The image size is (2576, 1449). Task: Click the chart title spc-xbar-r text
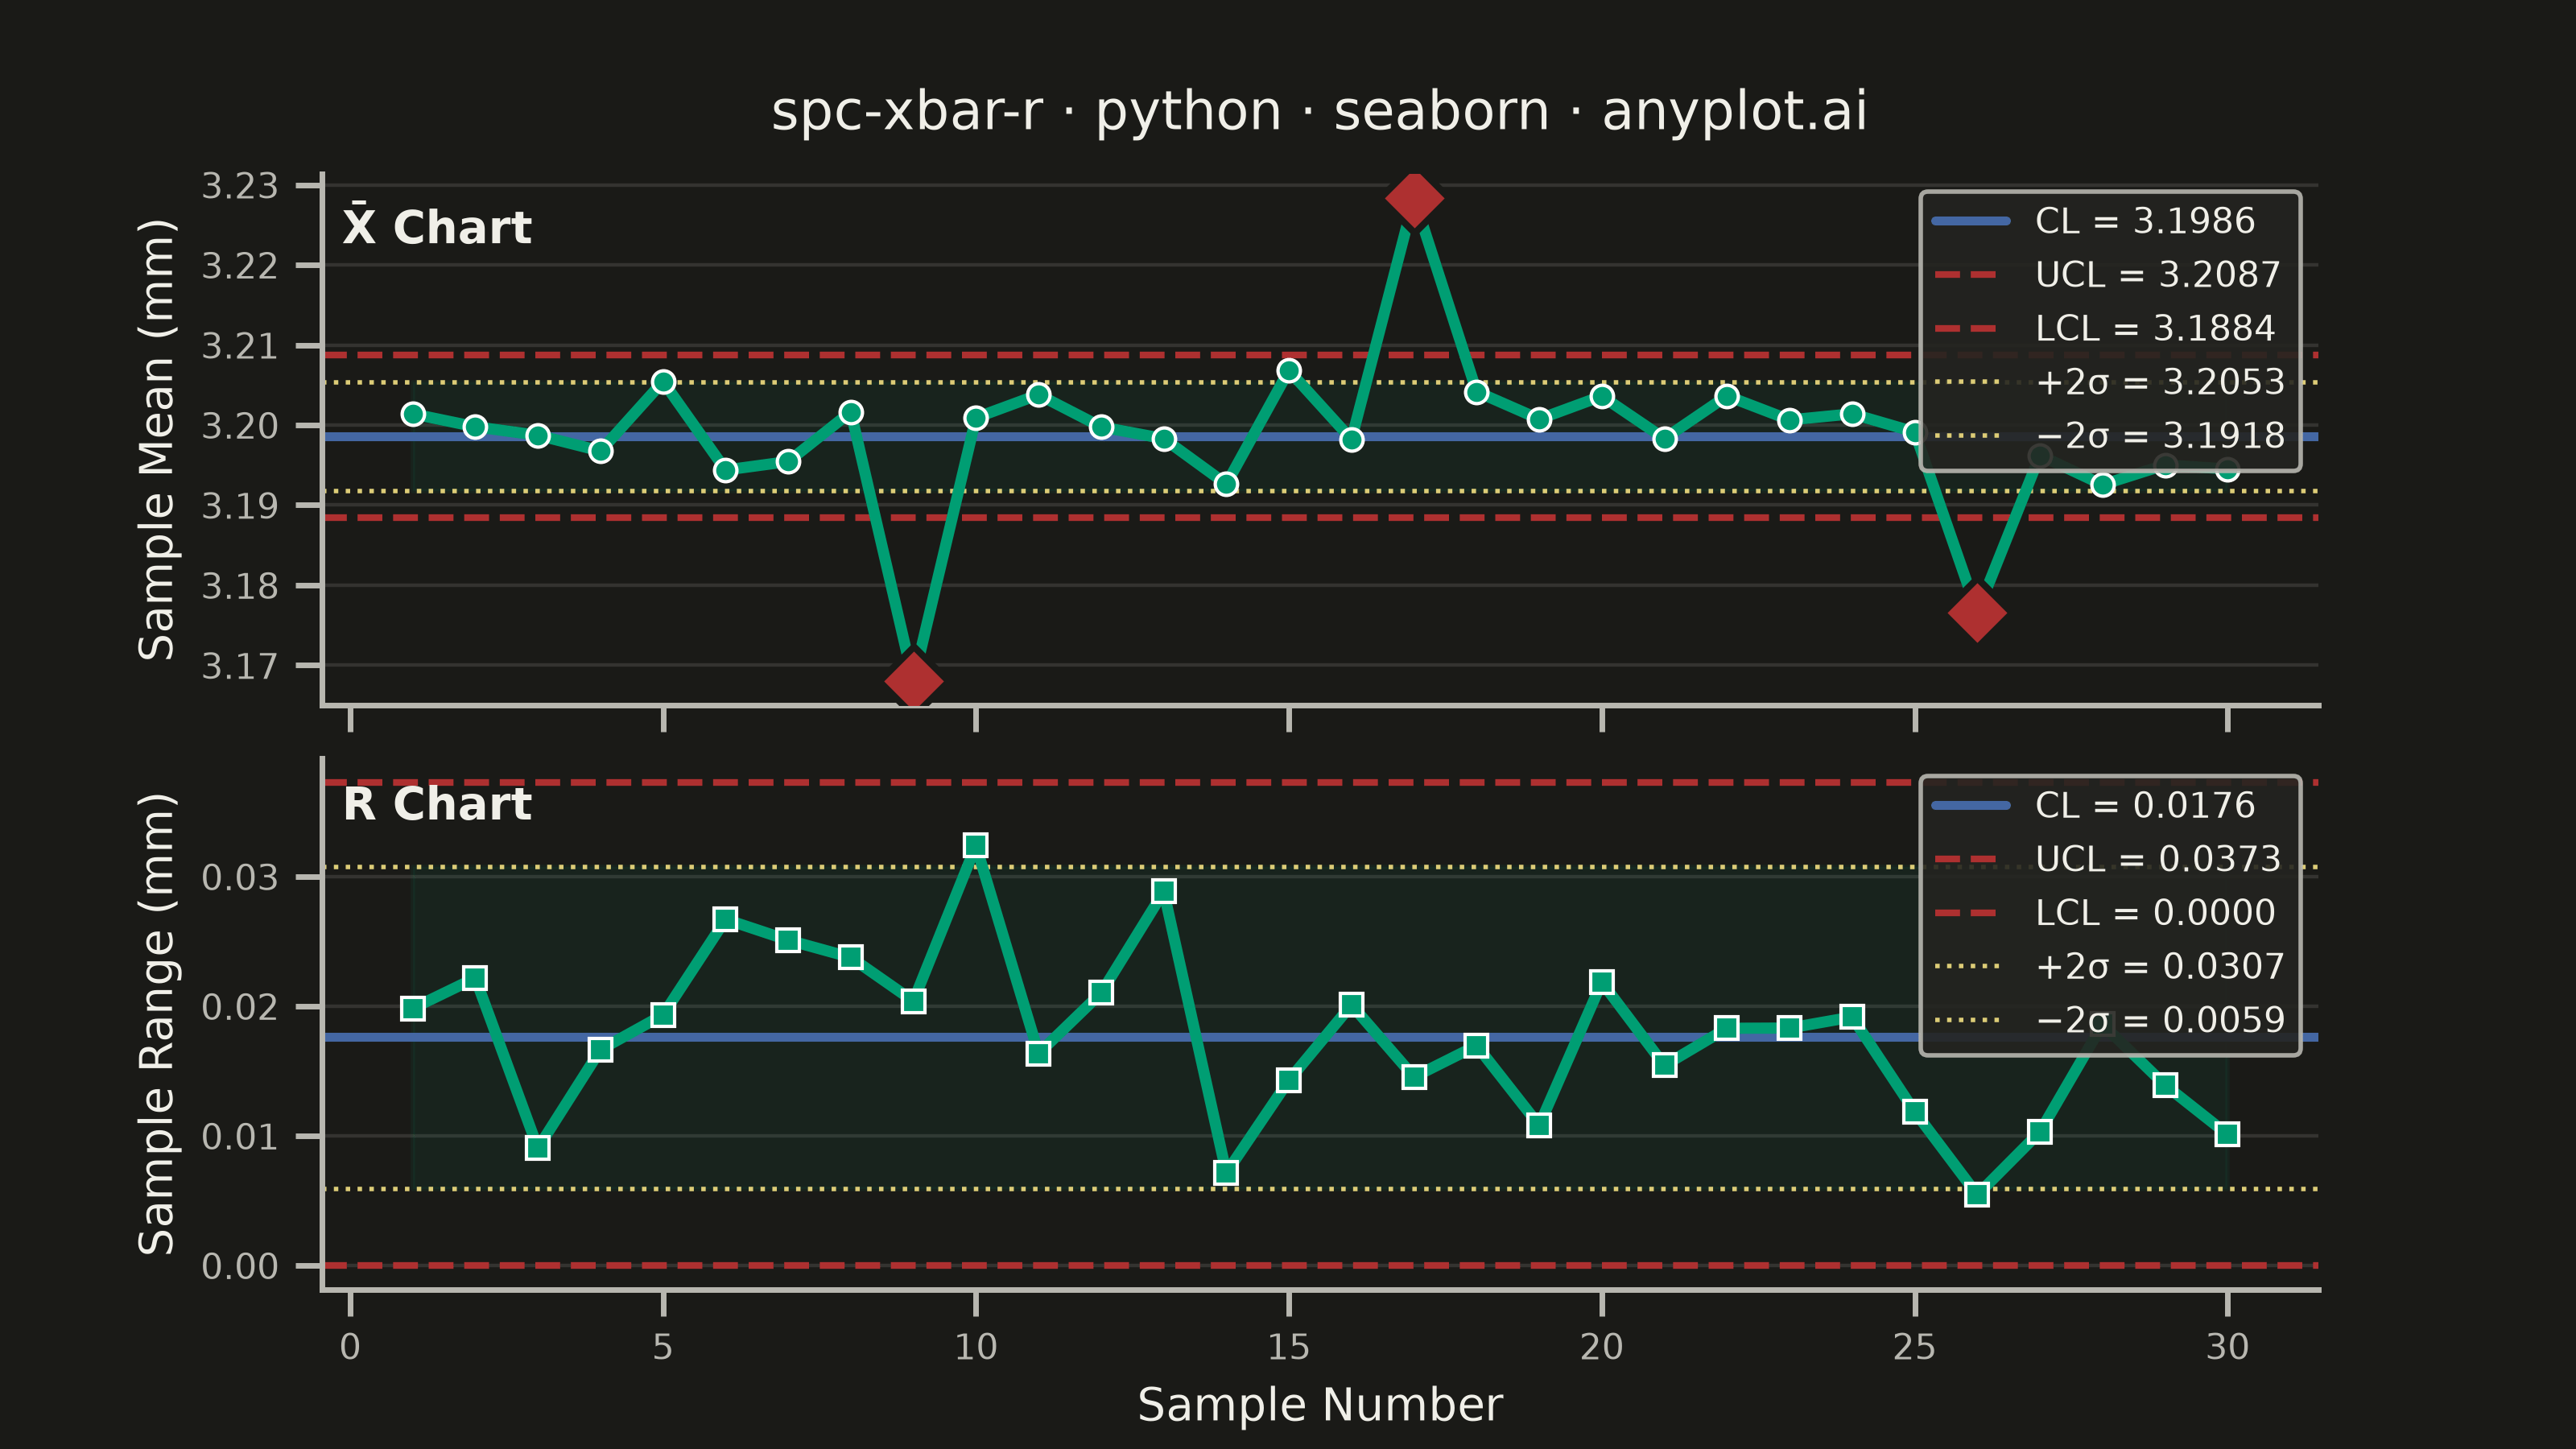(x=907, y=111)
